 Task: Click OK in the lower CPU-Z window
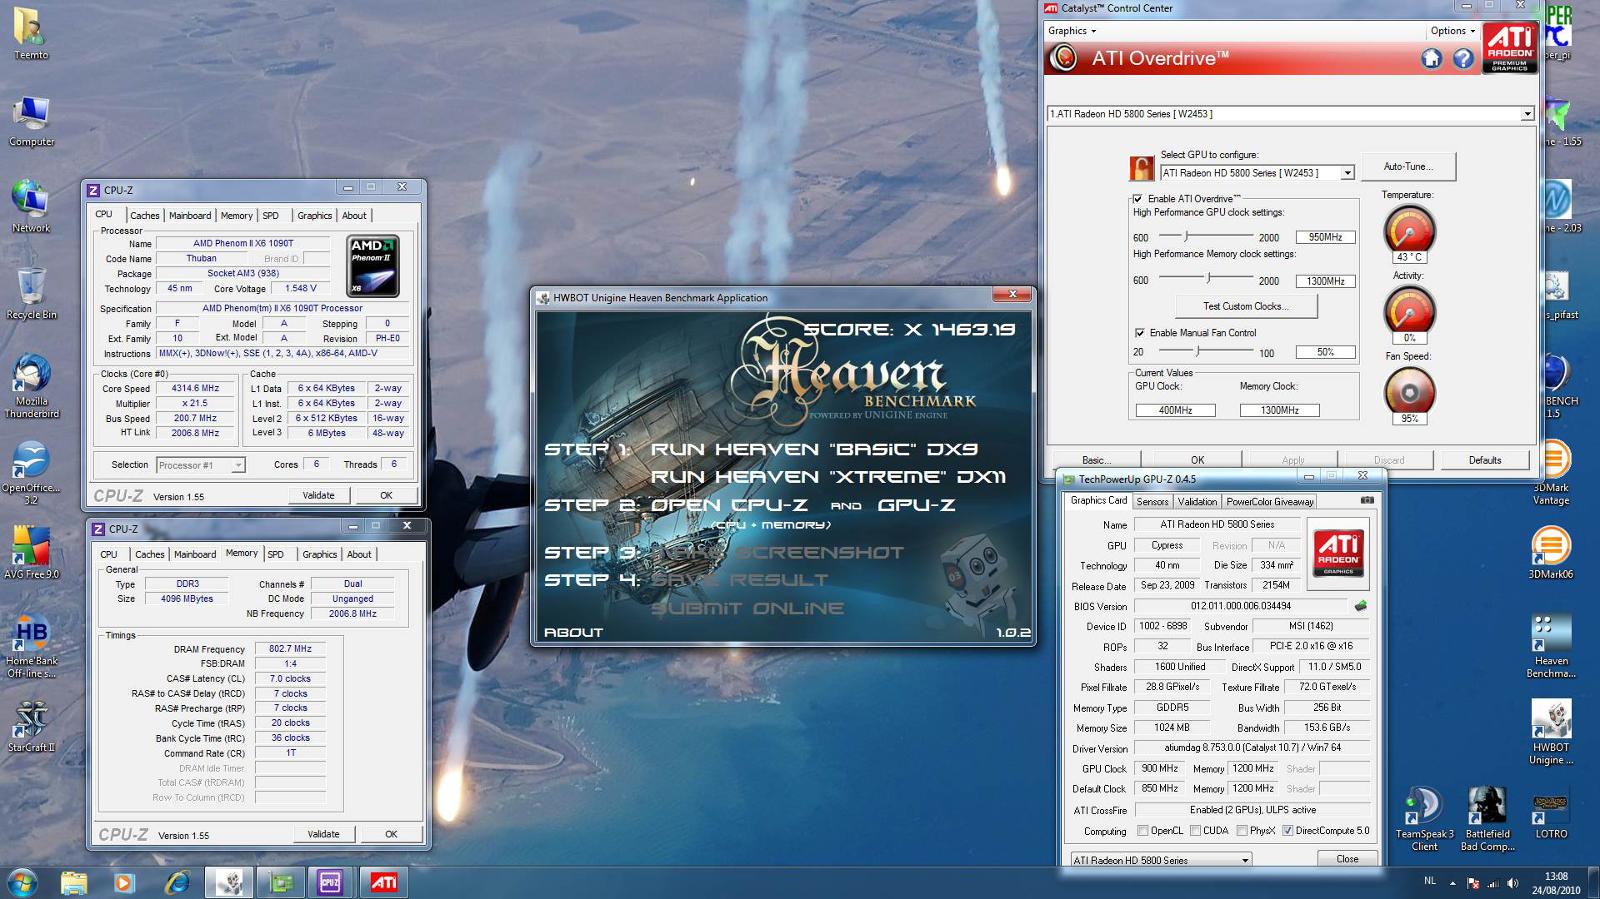[x=391, y=835]
